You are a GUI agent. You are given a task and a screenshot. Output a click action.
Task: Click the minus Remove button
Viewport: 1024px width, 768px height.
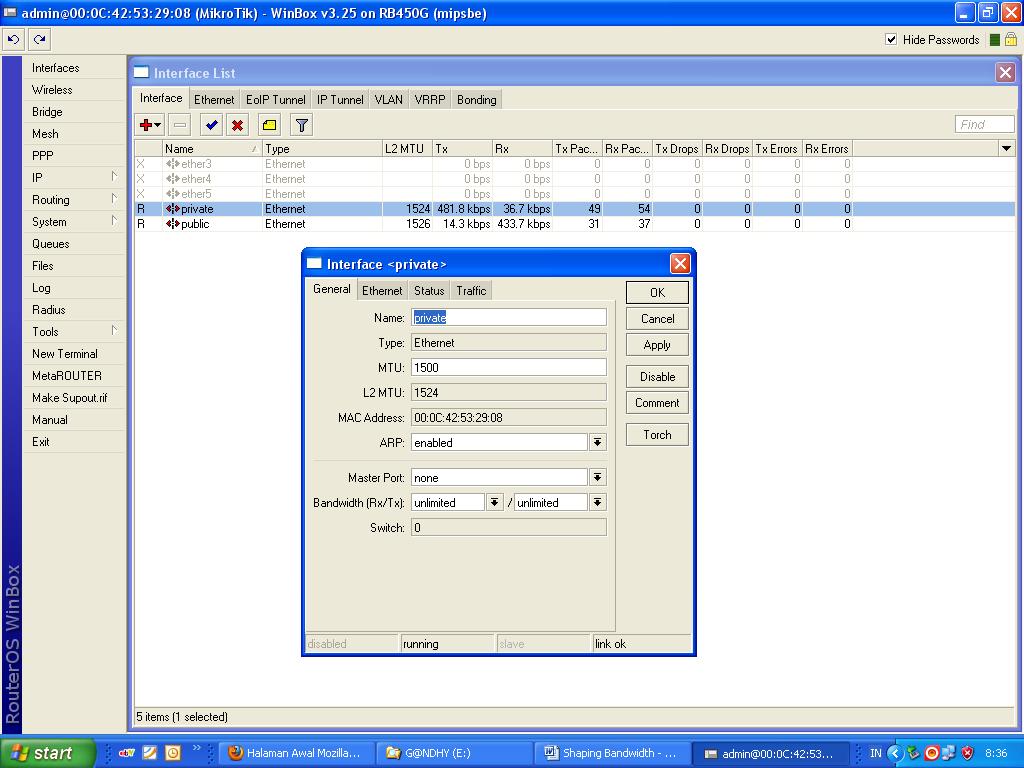click(180, 125)
